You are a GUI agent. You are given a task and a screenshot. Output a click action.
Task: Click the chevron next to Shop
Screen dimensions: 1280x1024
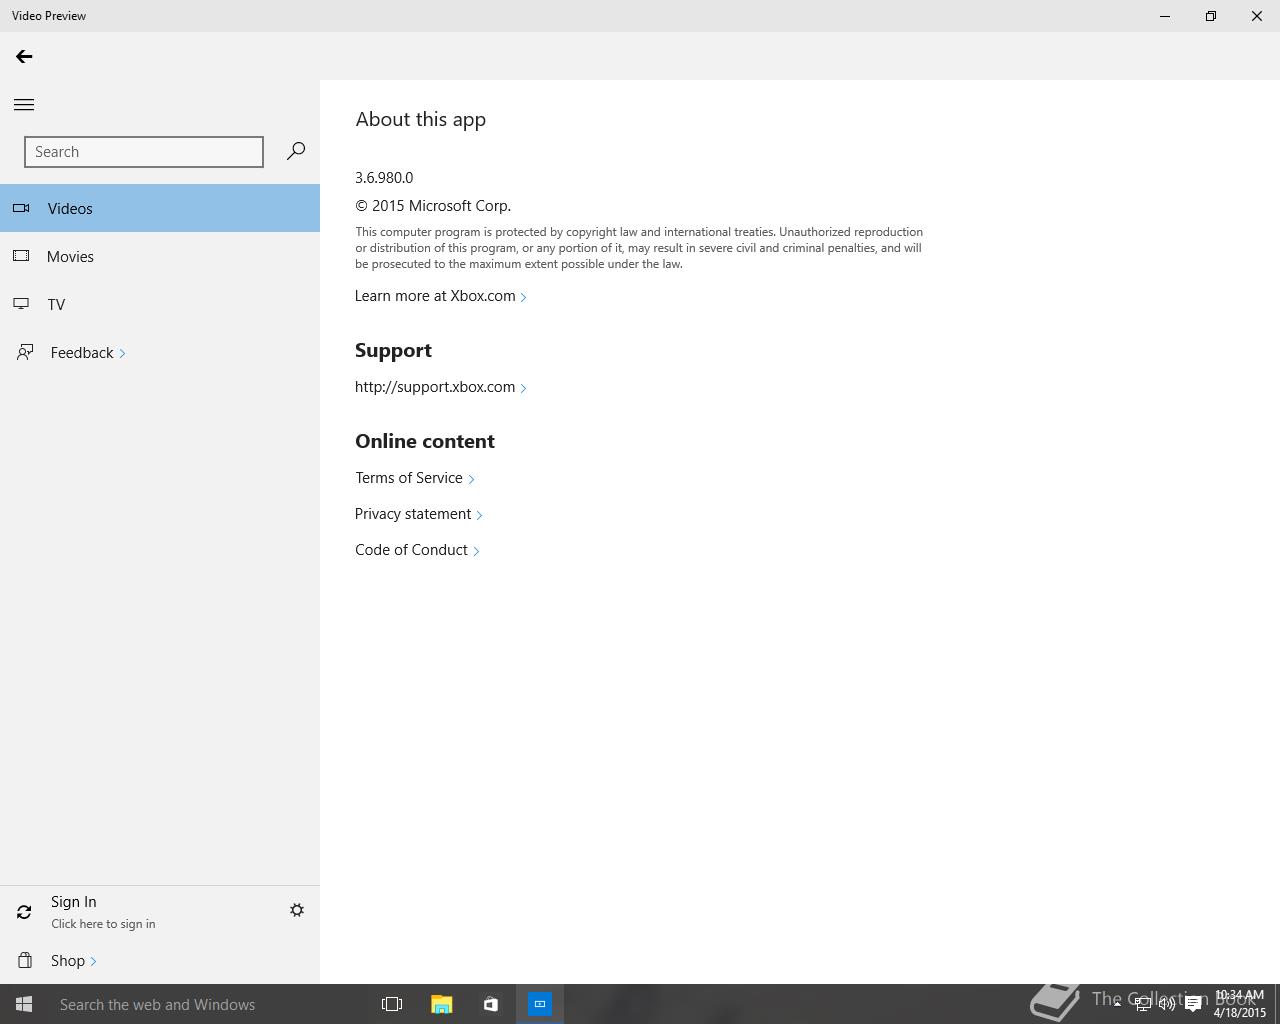point(93,962)
